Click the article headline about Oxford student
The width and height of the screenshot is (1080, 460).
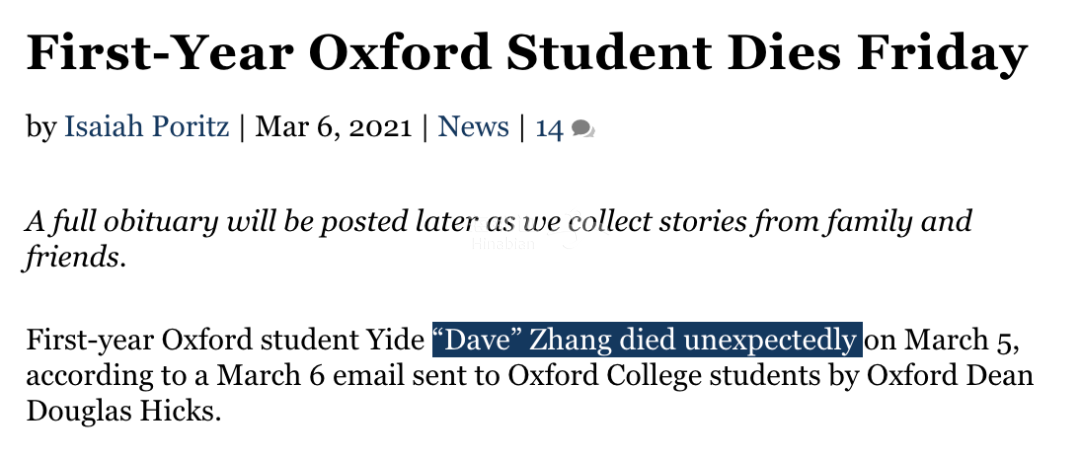point(527,53)
